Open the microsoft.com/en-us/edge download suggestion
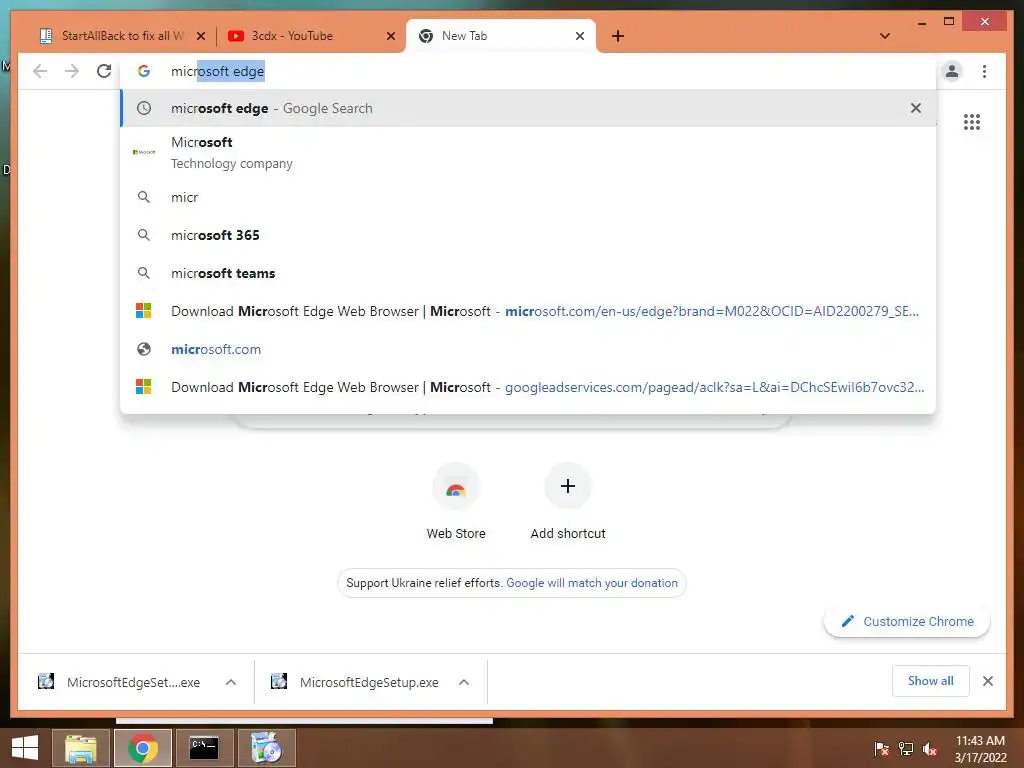 tap(528, 312)
